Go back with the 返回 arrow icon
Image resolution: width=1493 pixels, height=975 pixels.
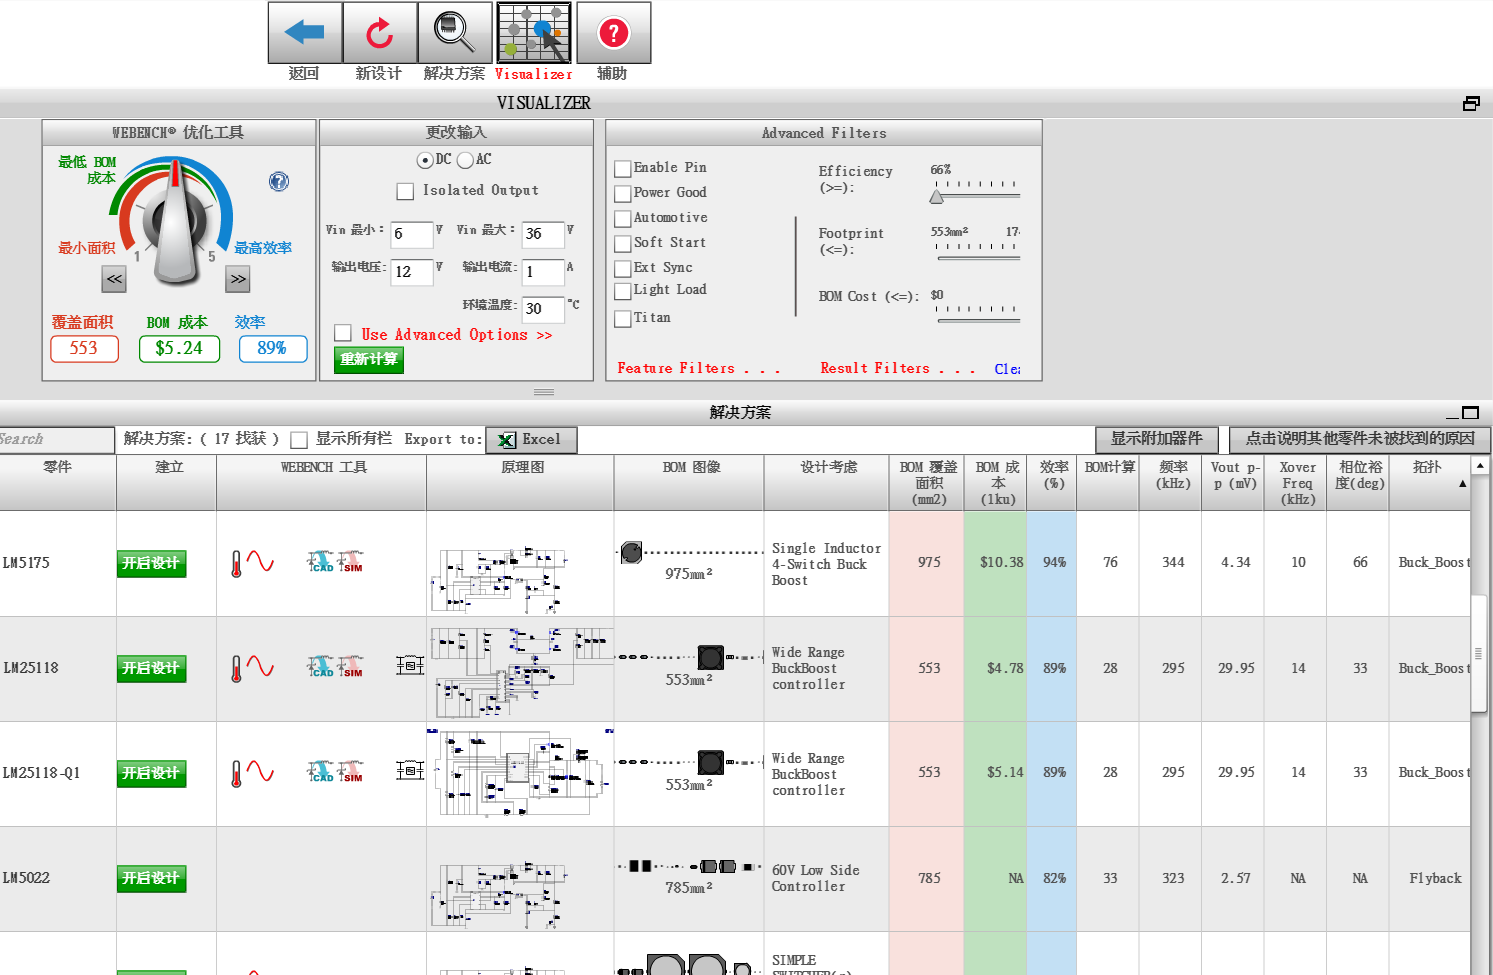pos(305,33)
